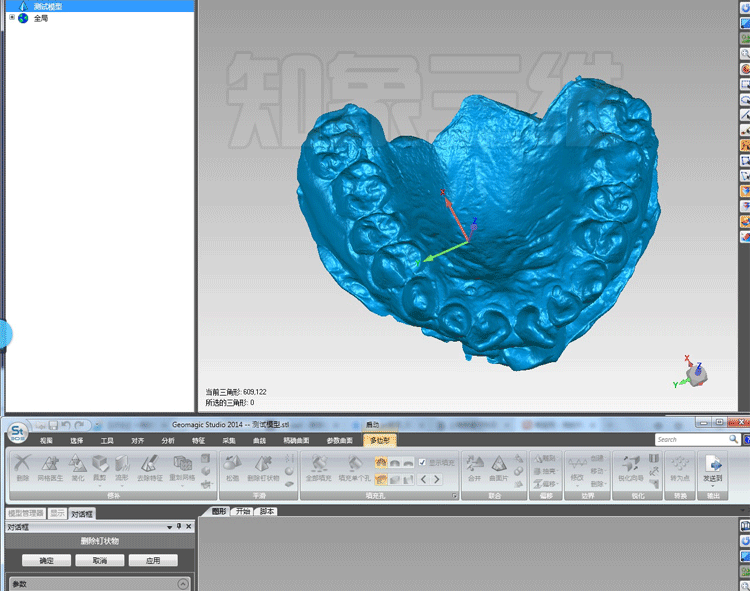The height and width of the screenshot is (591, 750).
Task: Click the next hole right-arrow button
Action: pos(437,479)
